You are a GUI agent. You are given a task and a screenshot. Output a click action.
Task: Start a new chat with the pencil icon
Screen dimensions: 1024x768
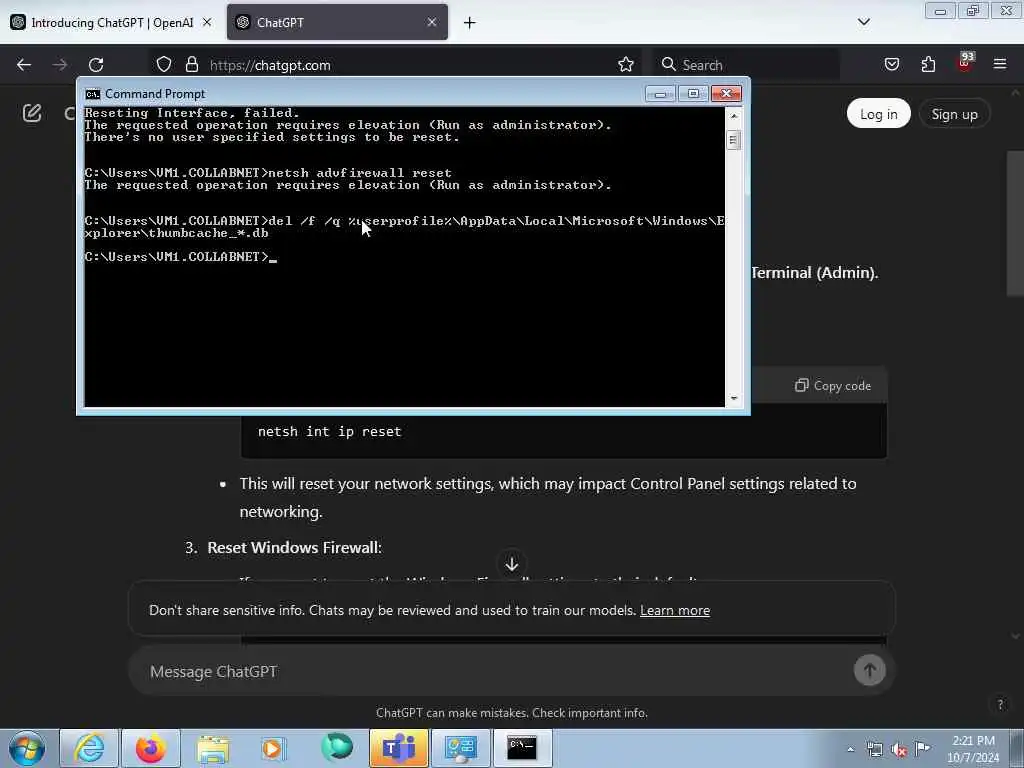pyautogui.click(x=32, y=114)
